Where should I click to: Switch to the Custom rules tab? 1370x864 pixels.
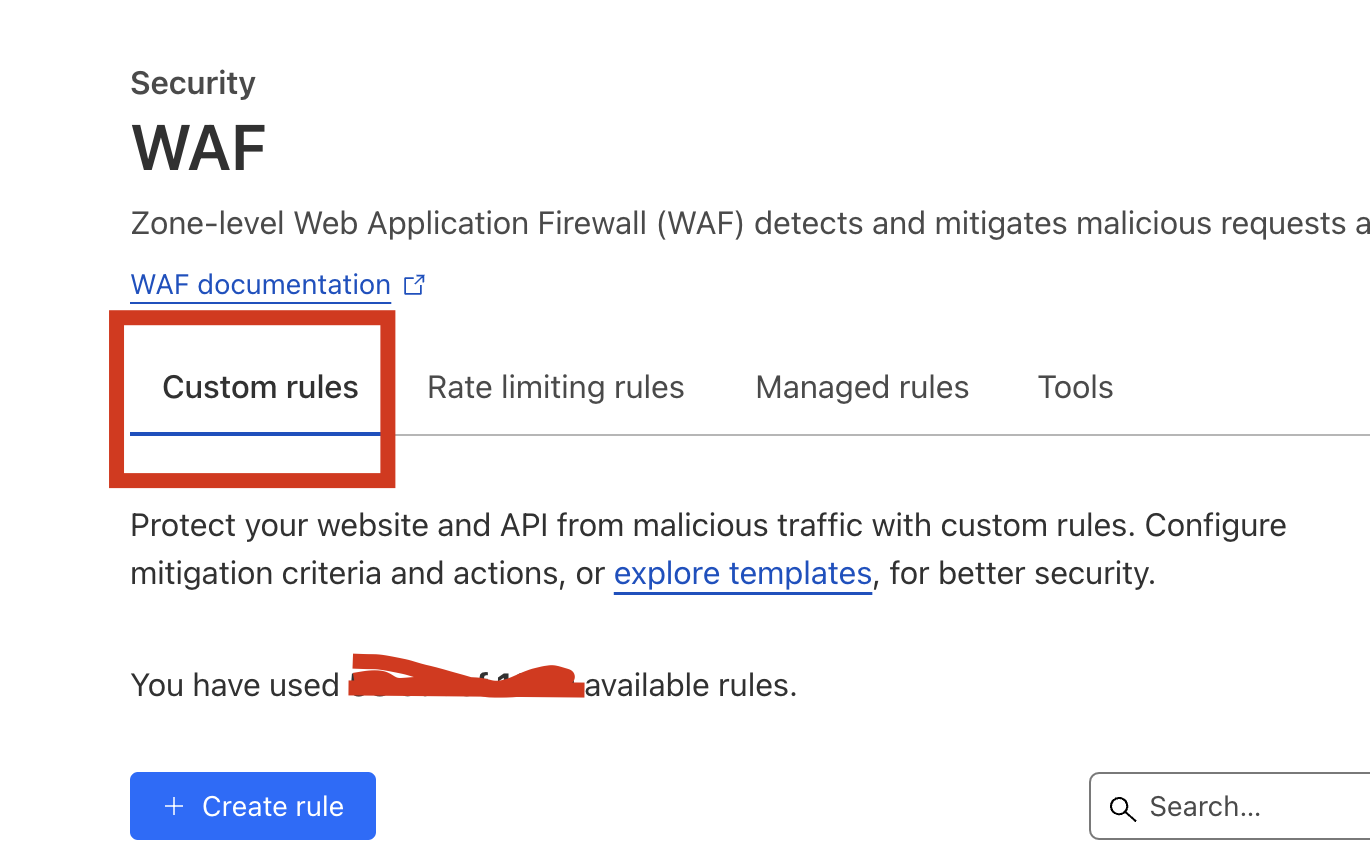pos(260,388)
